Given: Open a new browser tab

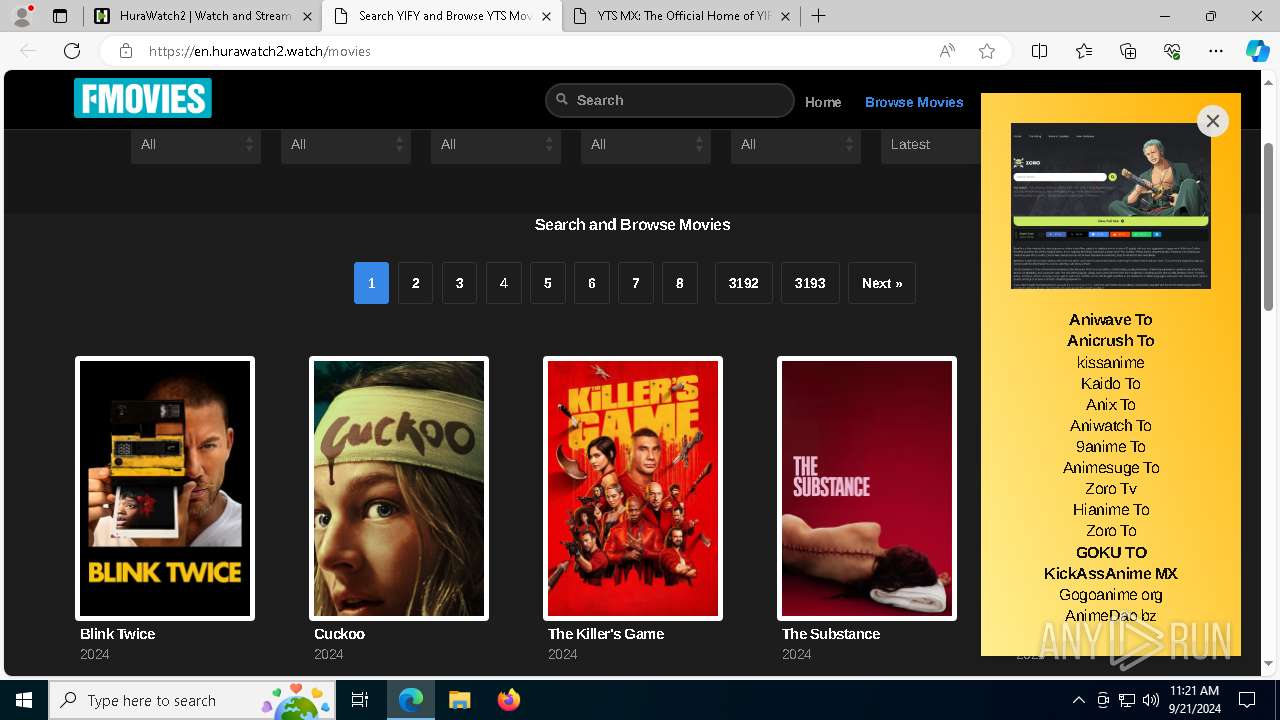Looking at the screenshot, I should pos(818,16).
